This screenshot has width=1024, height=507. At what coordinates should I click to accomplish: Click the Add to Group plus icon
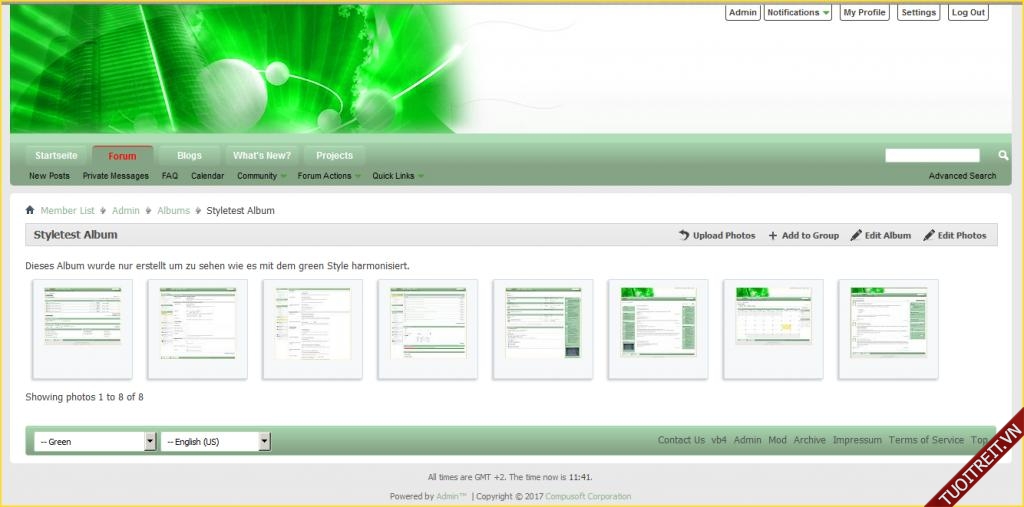tap(773, 235)
